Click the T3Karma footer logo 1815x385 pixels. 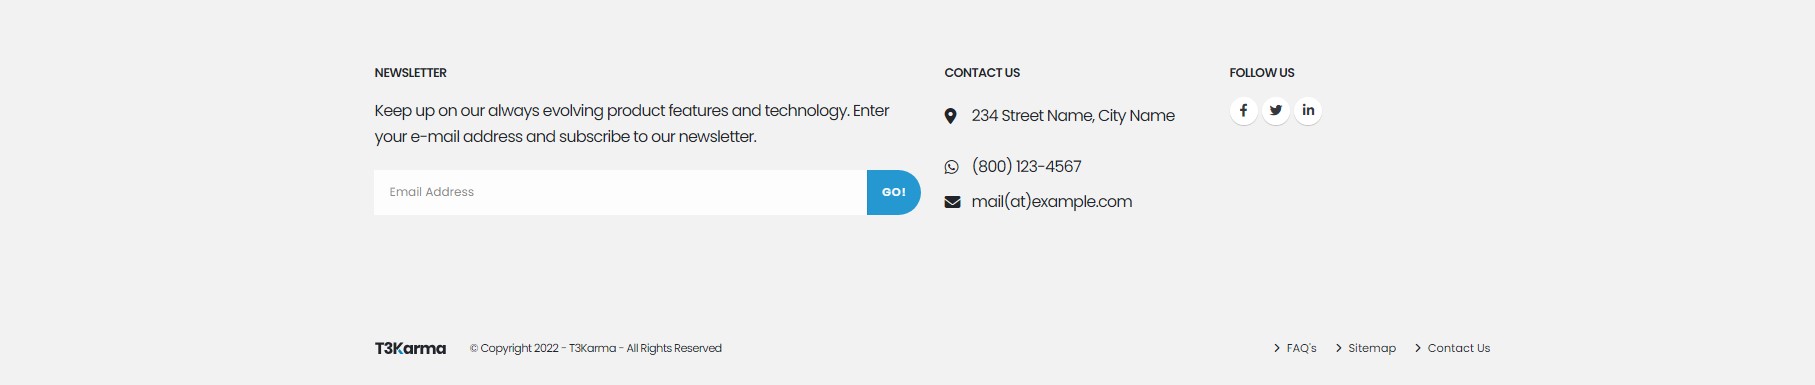(410, 348)
